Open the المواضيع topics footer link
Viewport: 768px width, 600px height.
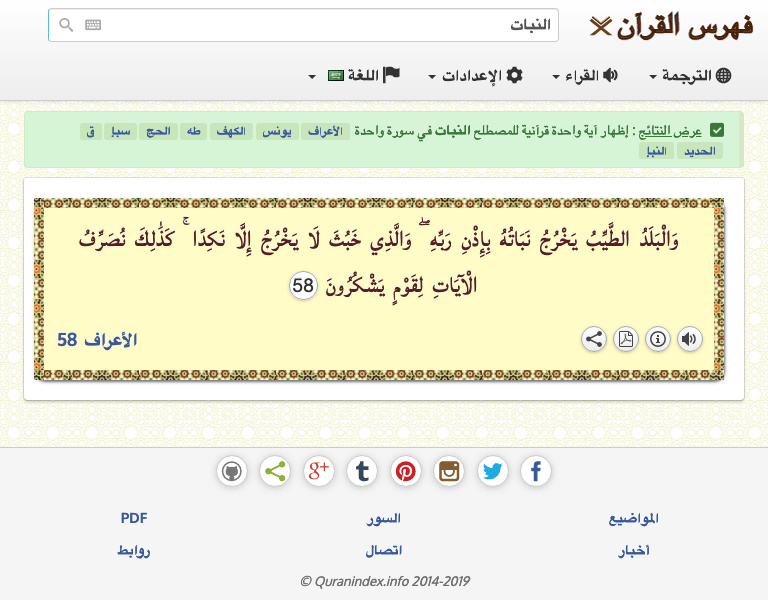[x=634, y=519]
